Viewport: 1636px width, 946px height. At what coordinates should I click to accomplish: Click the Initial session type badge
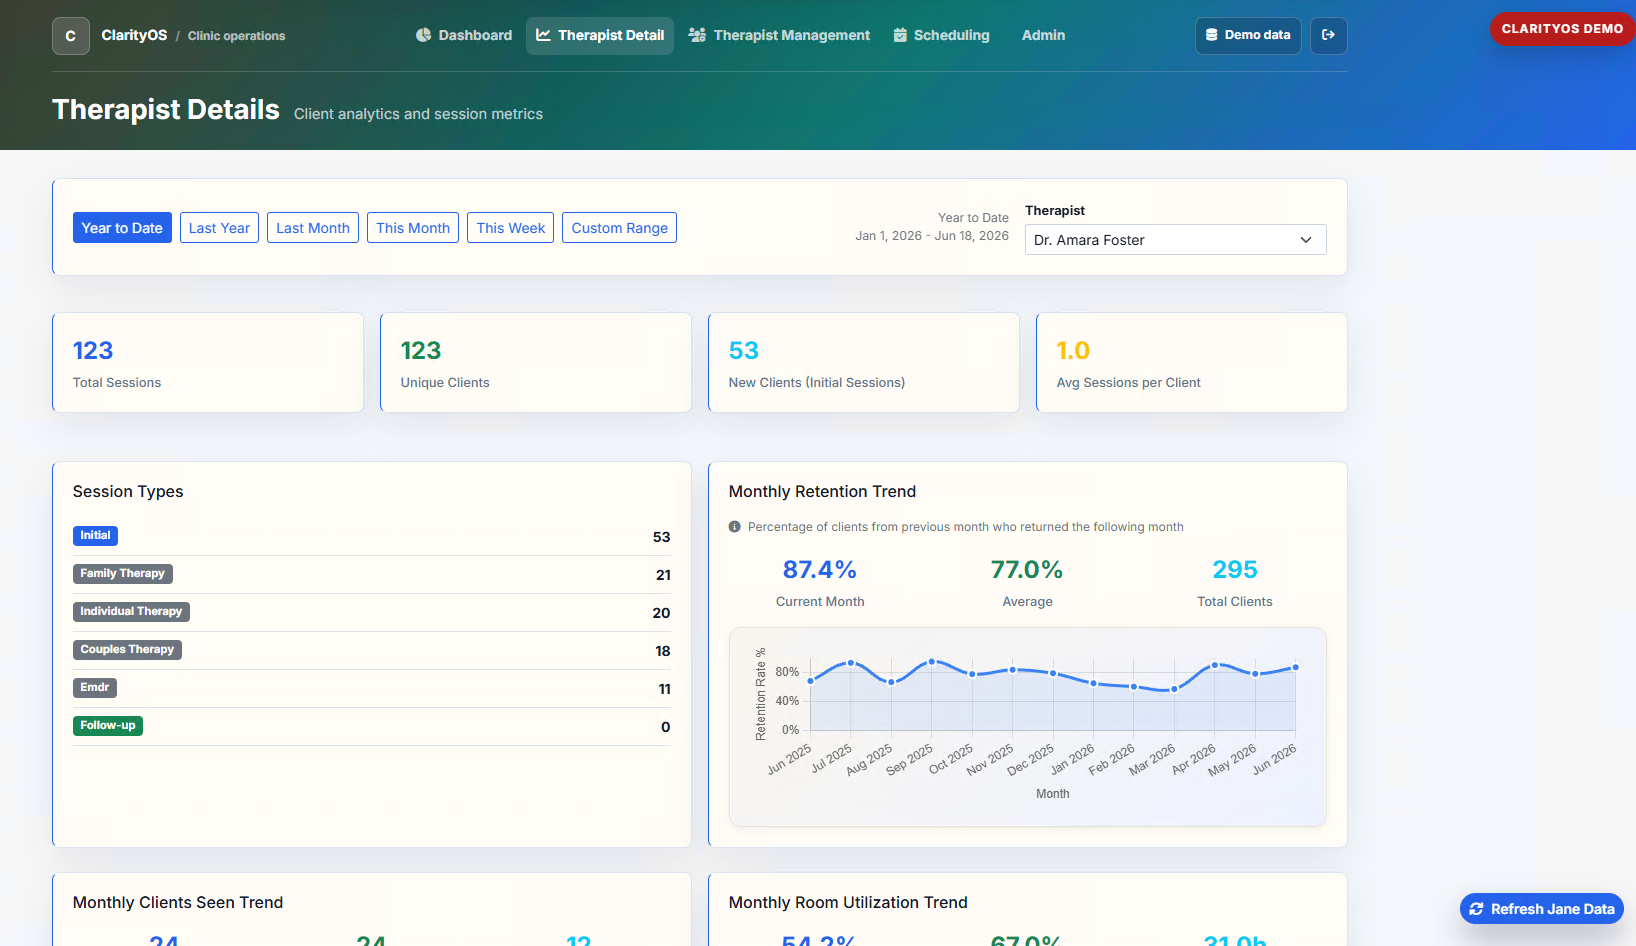[95, 536]
